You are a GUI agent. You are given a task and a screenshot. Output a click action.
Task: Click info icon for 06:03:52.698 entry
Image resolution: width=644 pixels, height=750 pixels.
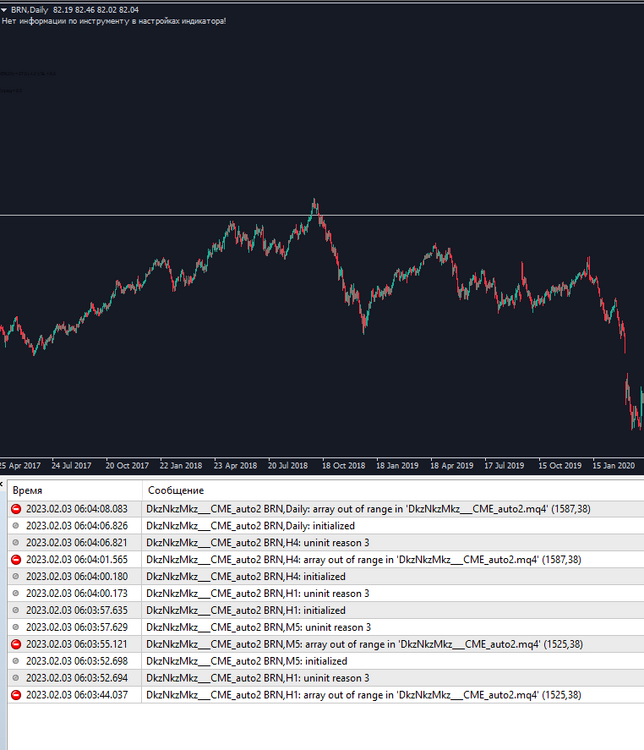pos(16,661)
